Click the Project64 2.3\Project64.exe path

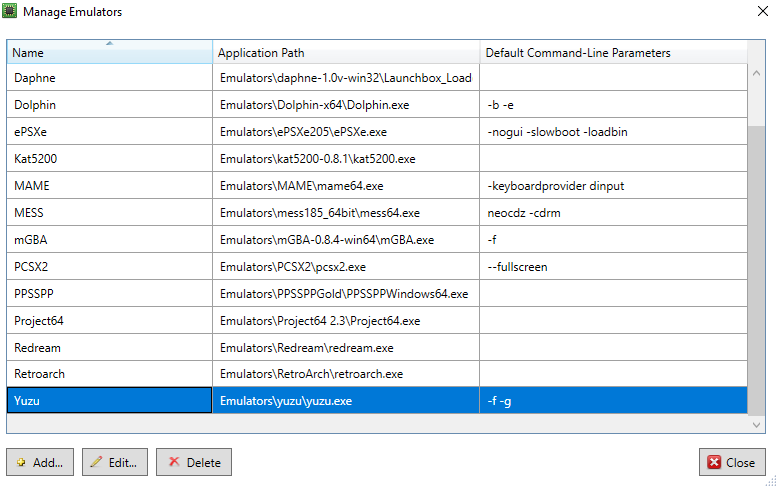coord(346,320)
